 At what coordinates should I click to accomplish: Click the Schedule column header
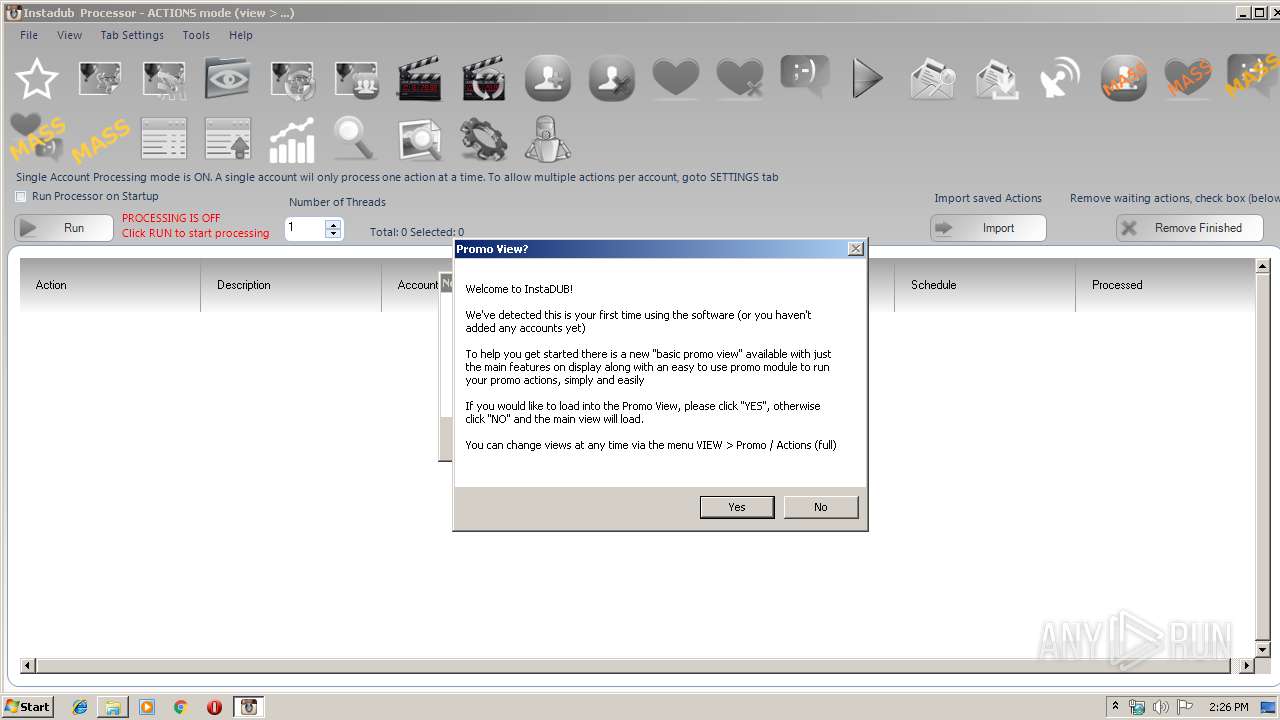tap(985, 285)
